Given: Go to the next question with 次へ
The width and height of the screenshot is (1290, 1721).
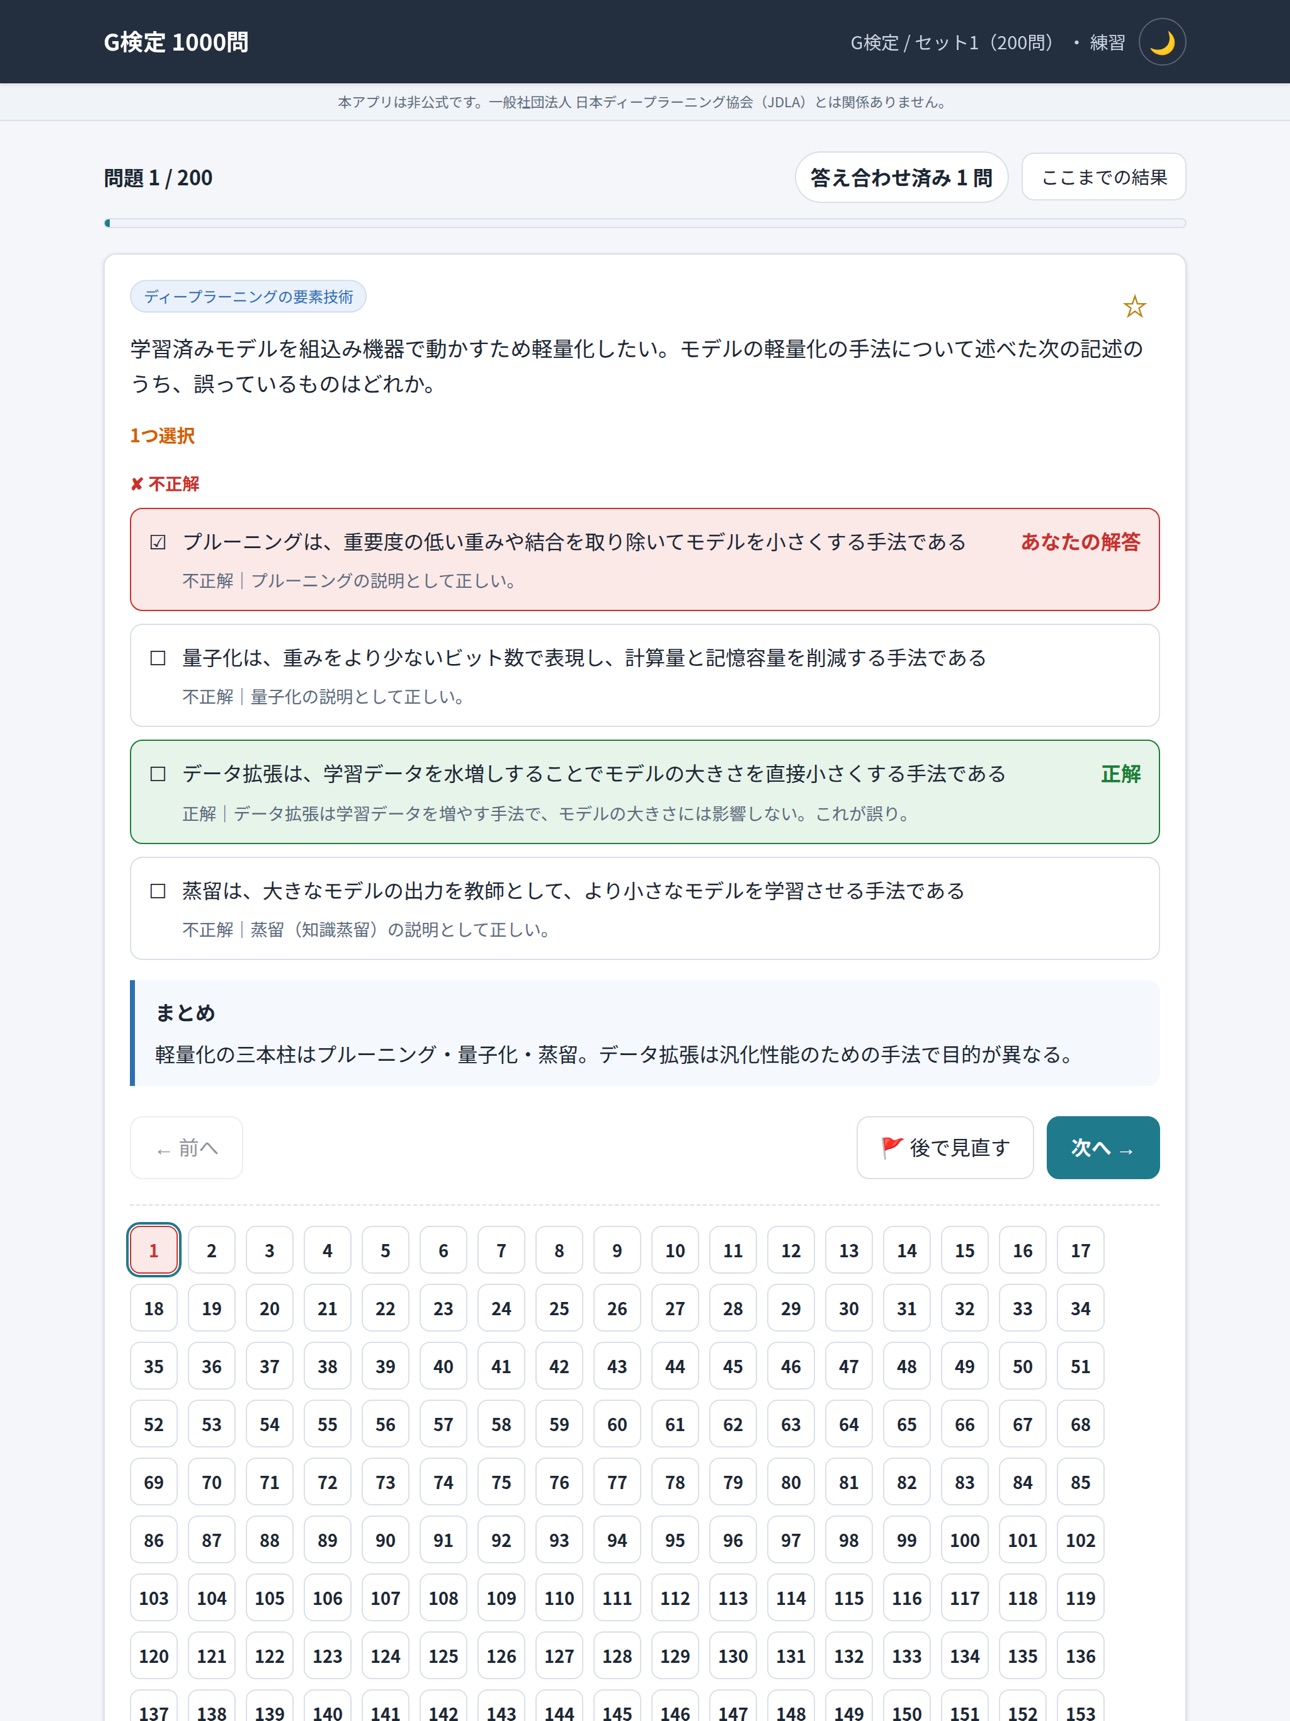Looking at the screenshot, I should pos(1103,1148).
